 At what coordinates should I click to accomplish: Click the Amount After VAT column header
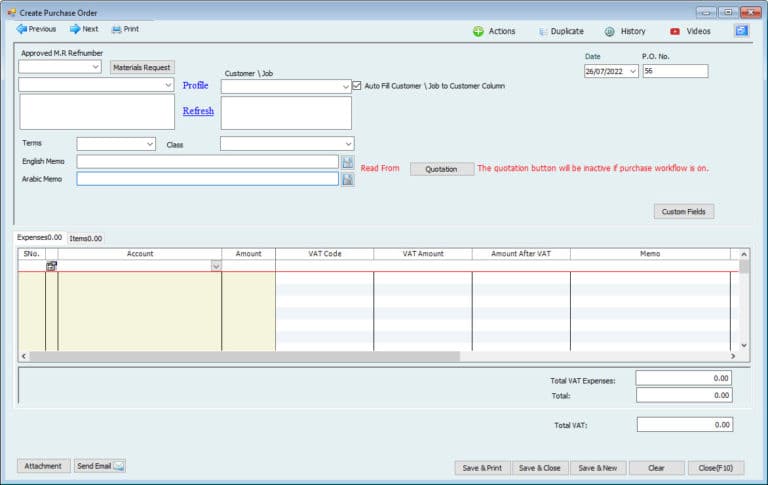pos(521,254)
